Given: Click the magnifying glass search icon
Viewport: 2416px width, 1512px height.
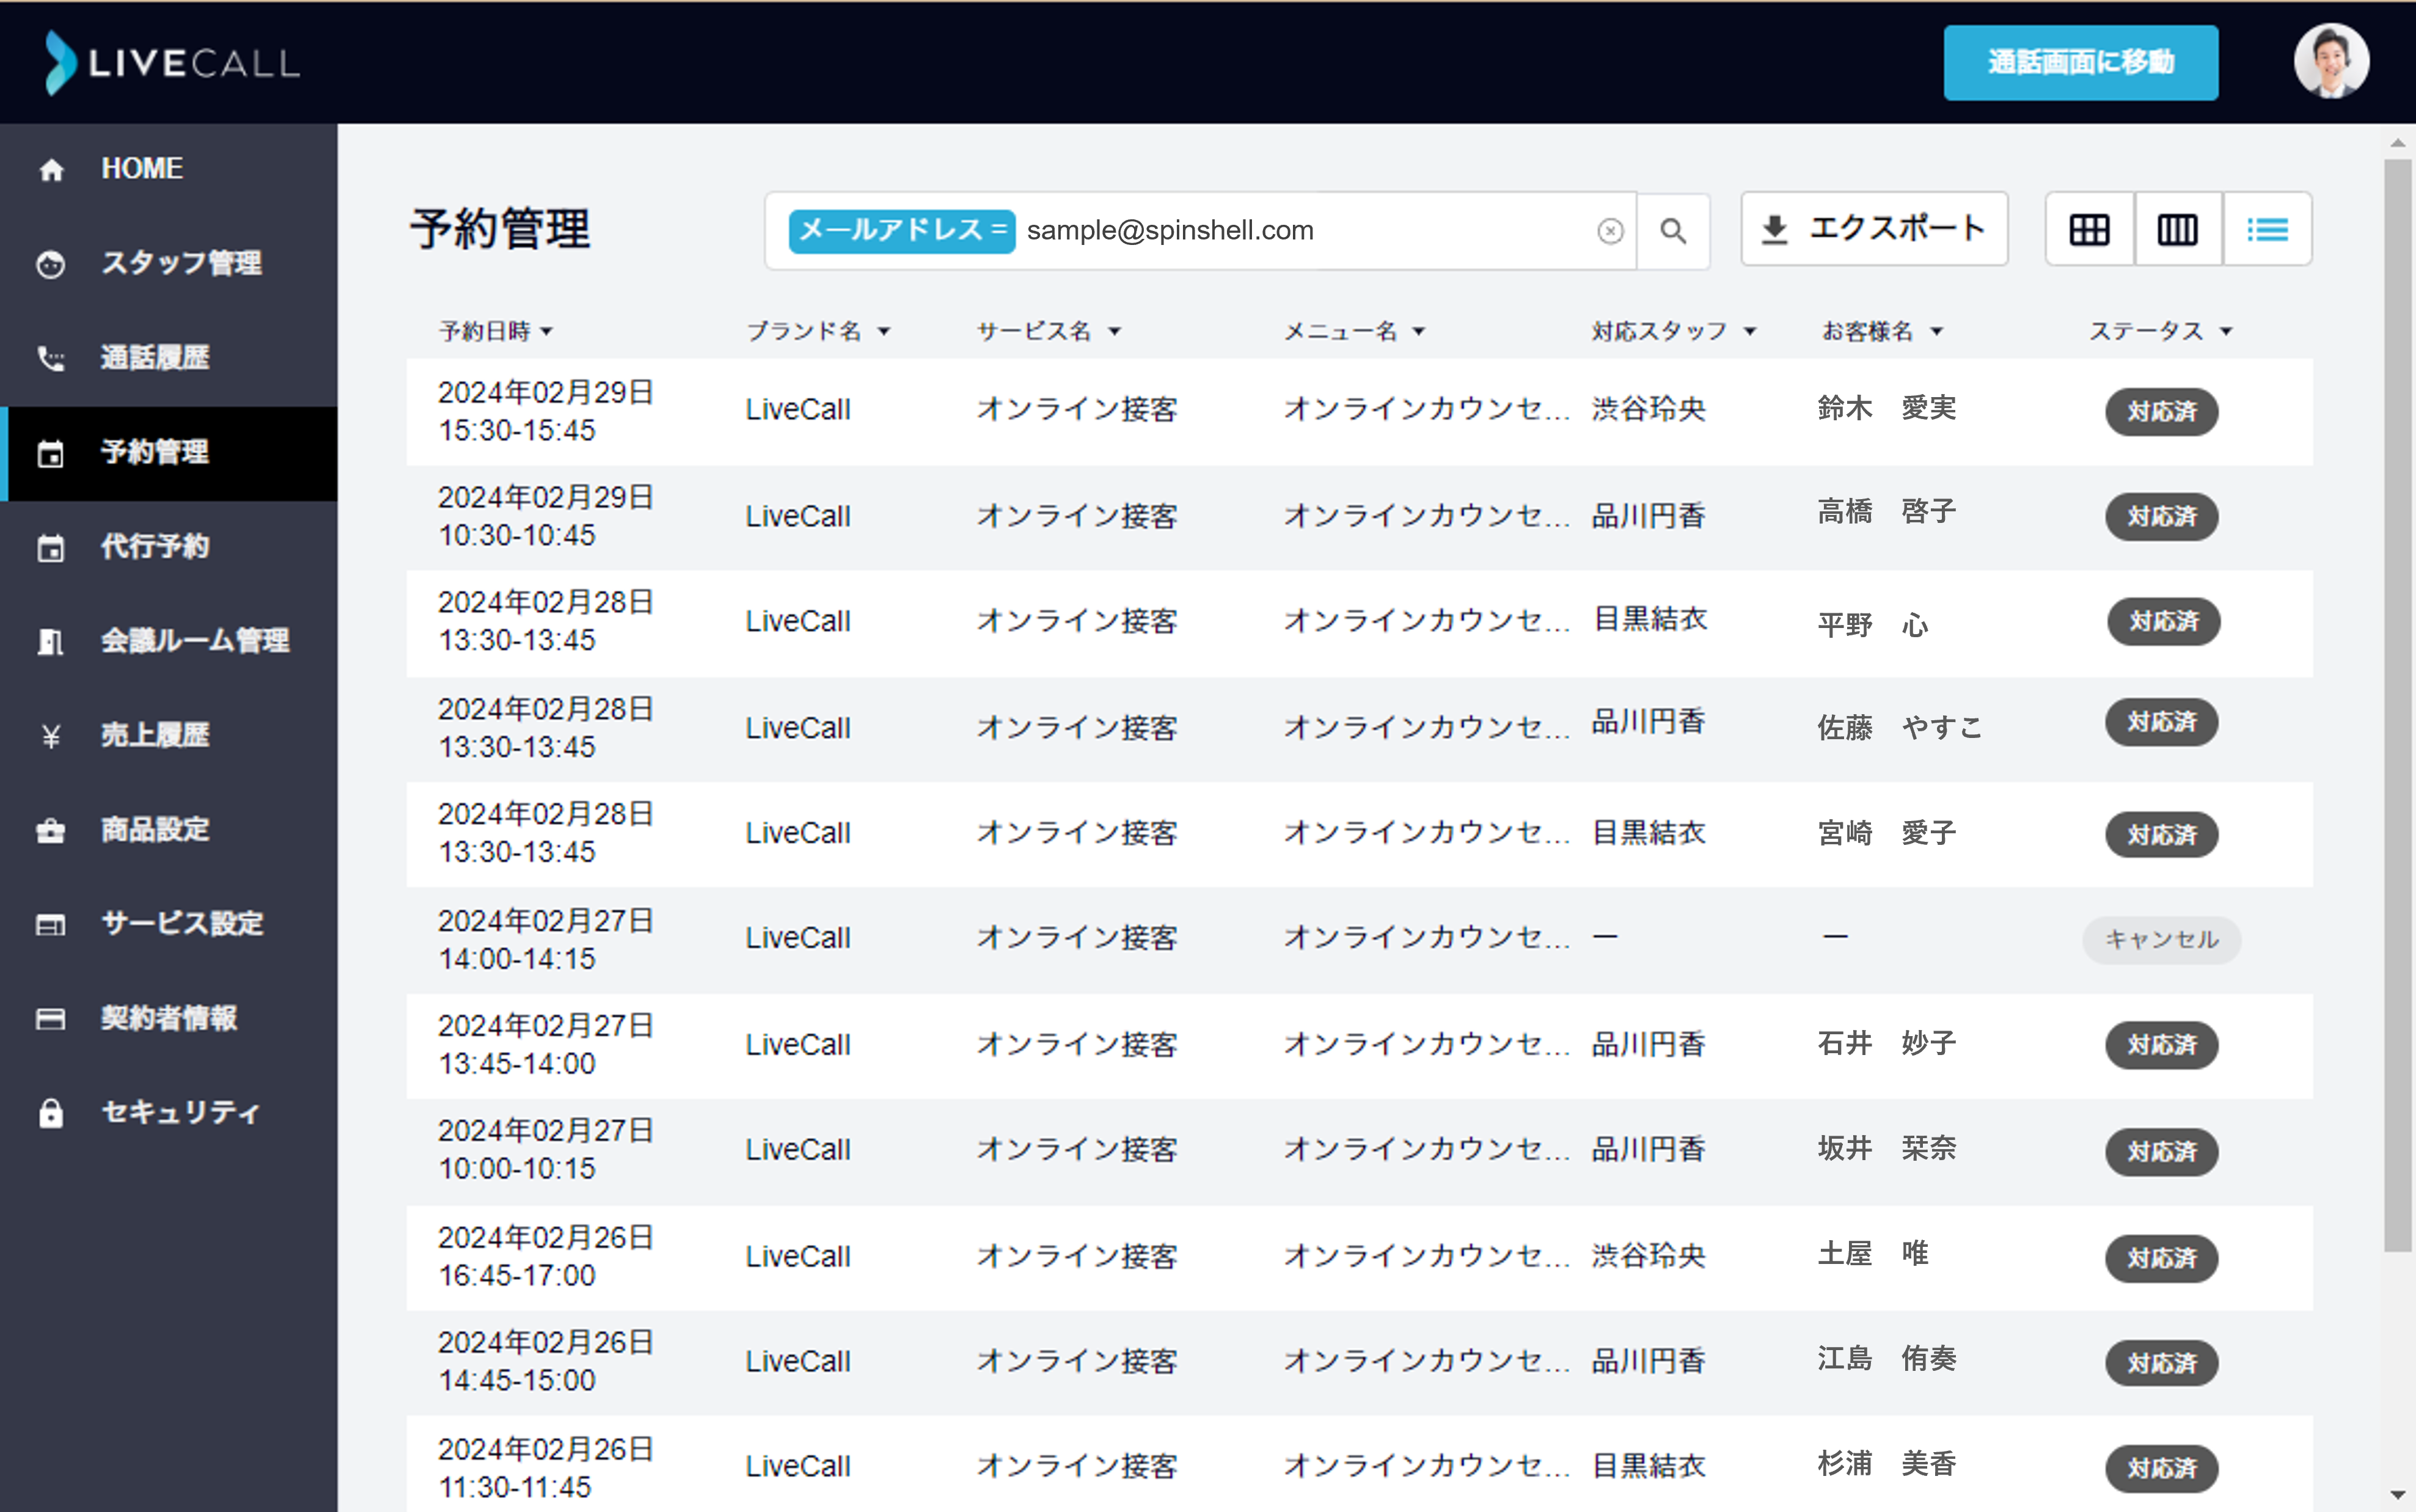Looking at the screenshot, I should point(1673,231).
